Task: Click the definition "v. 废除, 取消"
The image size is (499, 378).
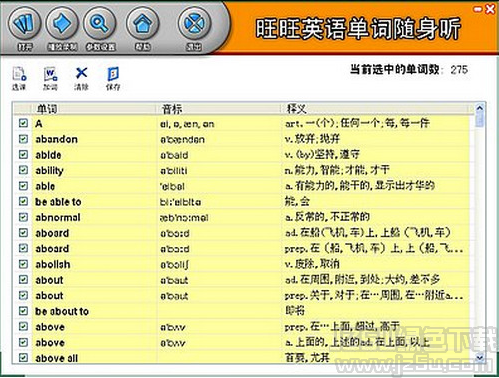Action: click(312, 264)
